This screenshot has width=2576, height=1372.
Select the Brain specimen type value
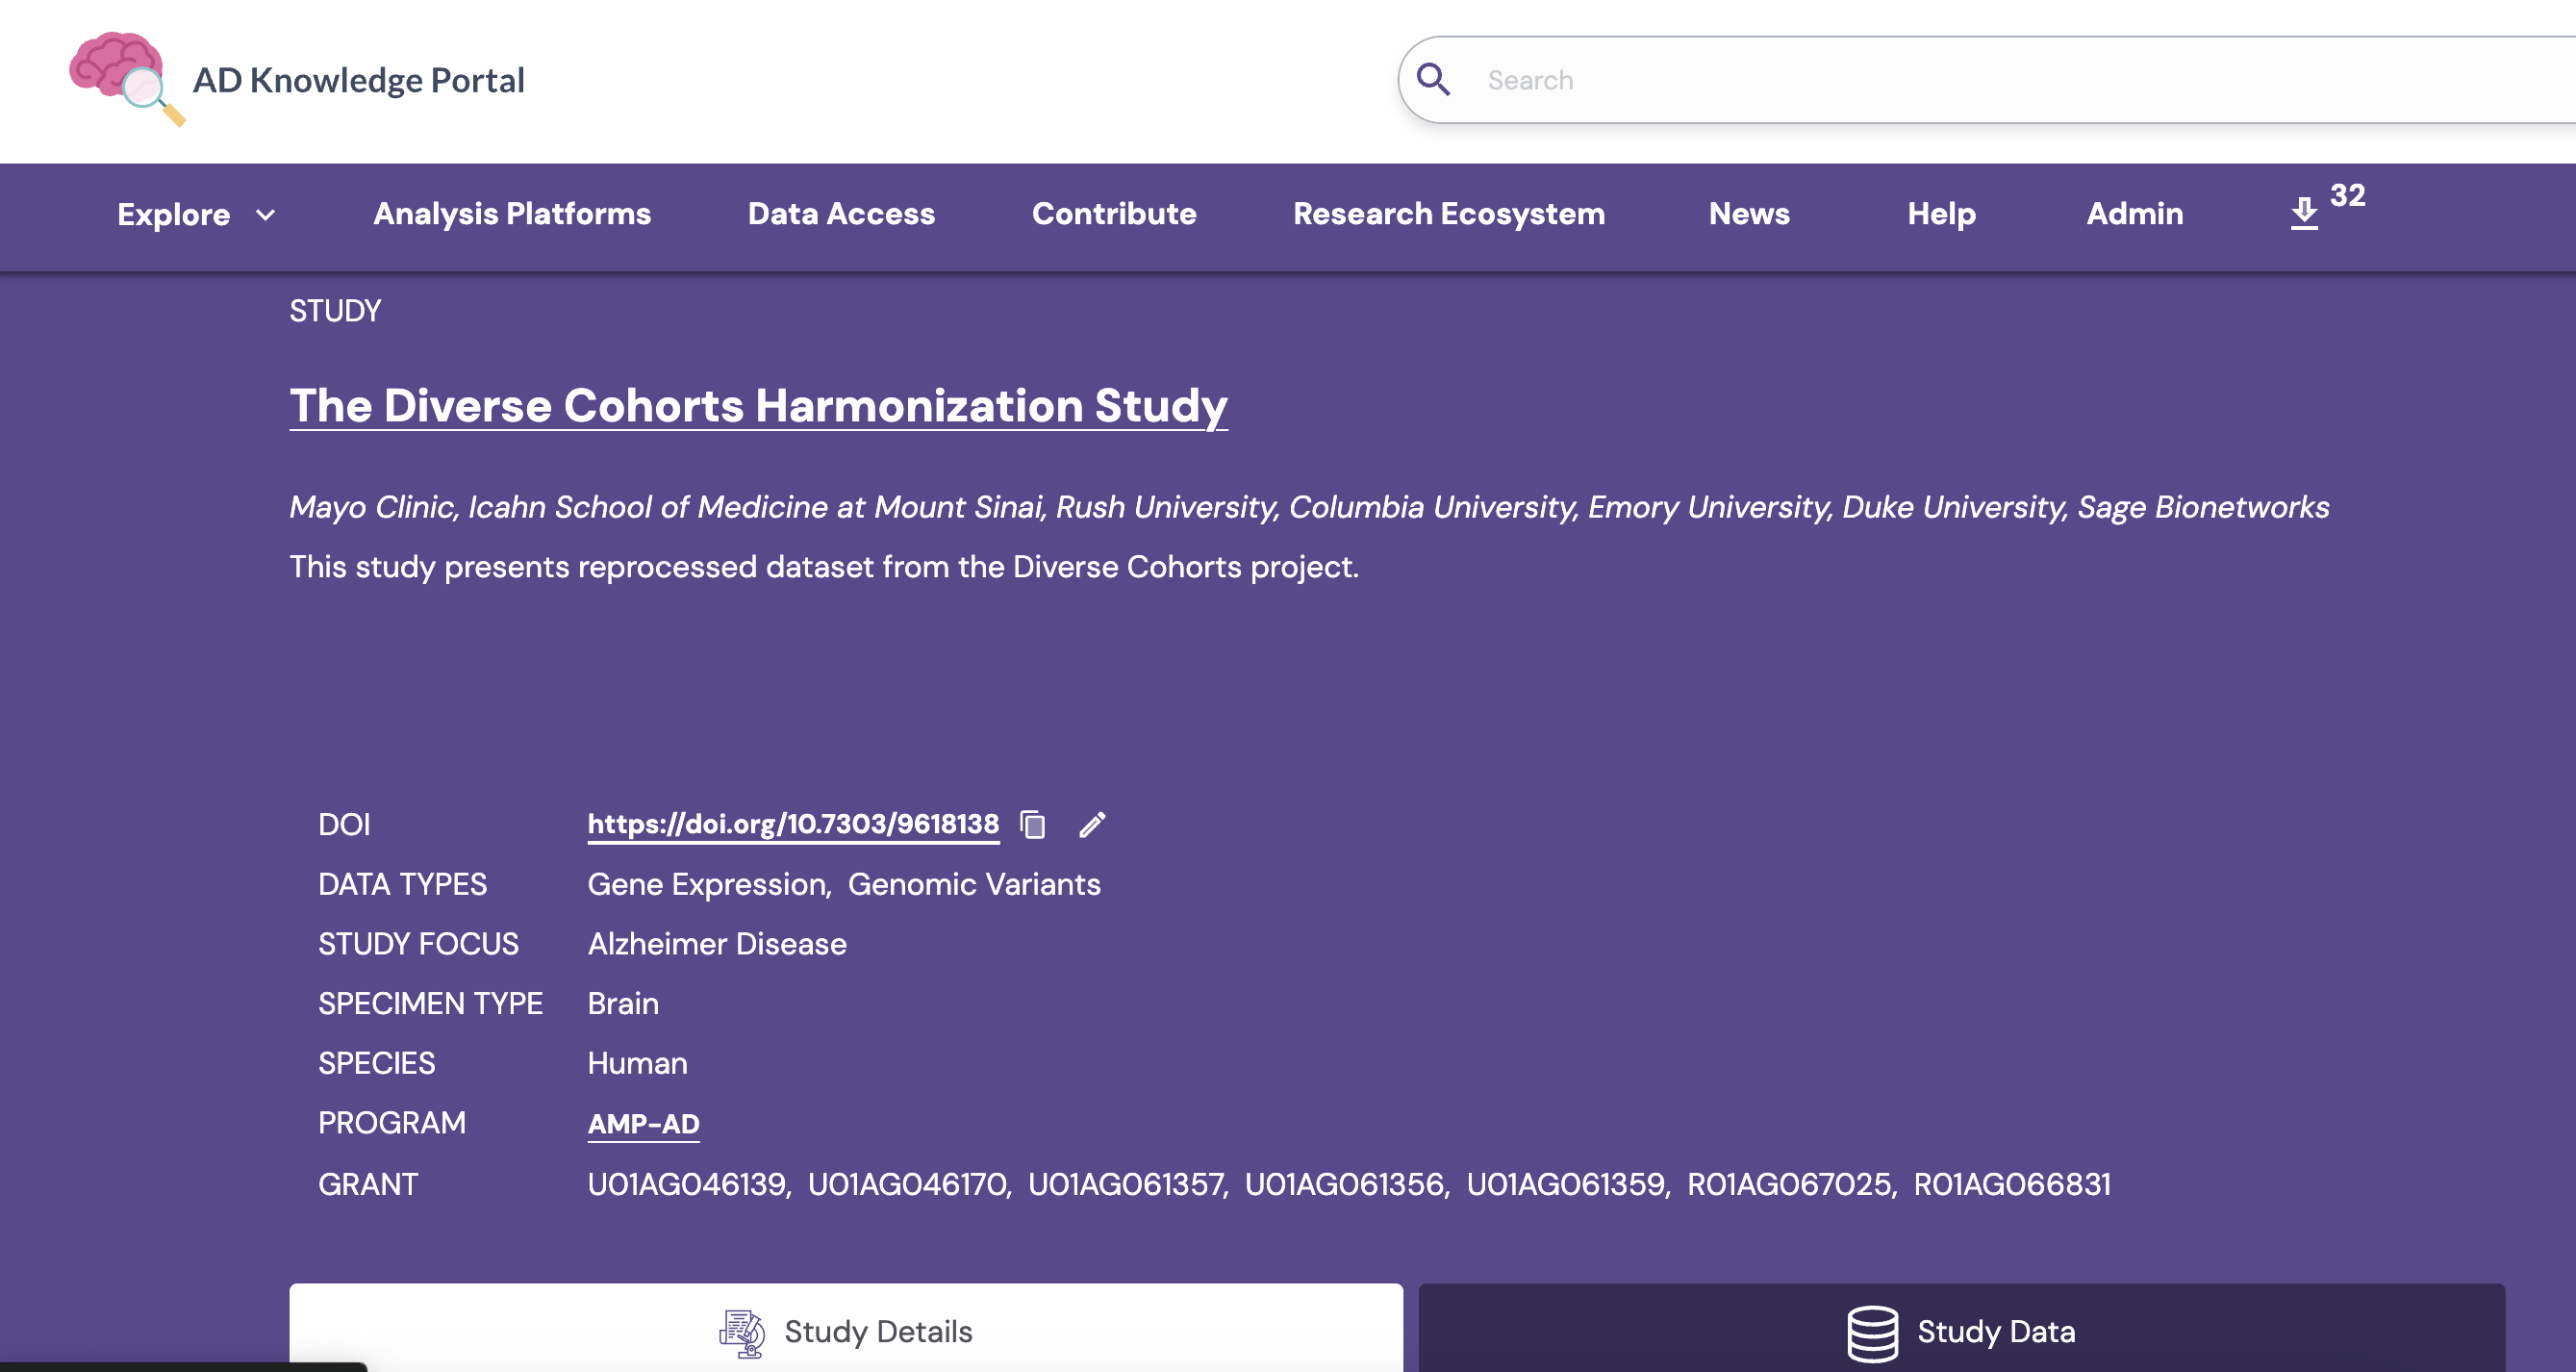click(x=623, y=1003)
